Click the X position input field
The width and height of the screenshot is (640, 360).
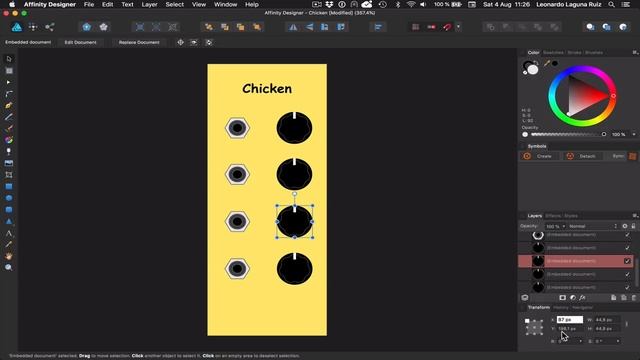[570, 320]
